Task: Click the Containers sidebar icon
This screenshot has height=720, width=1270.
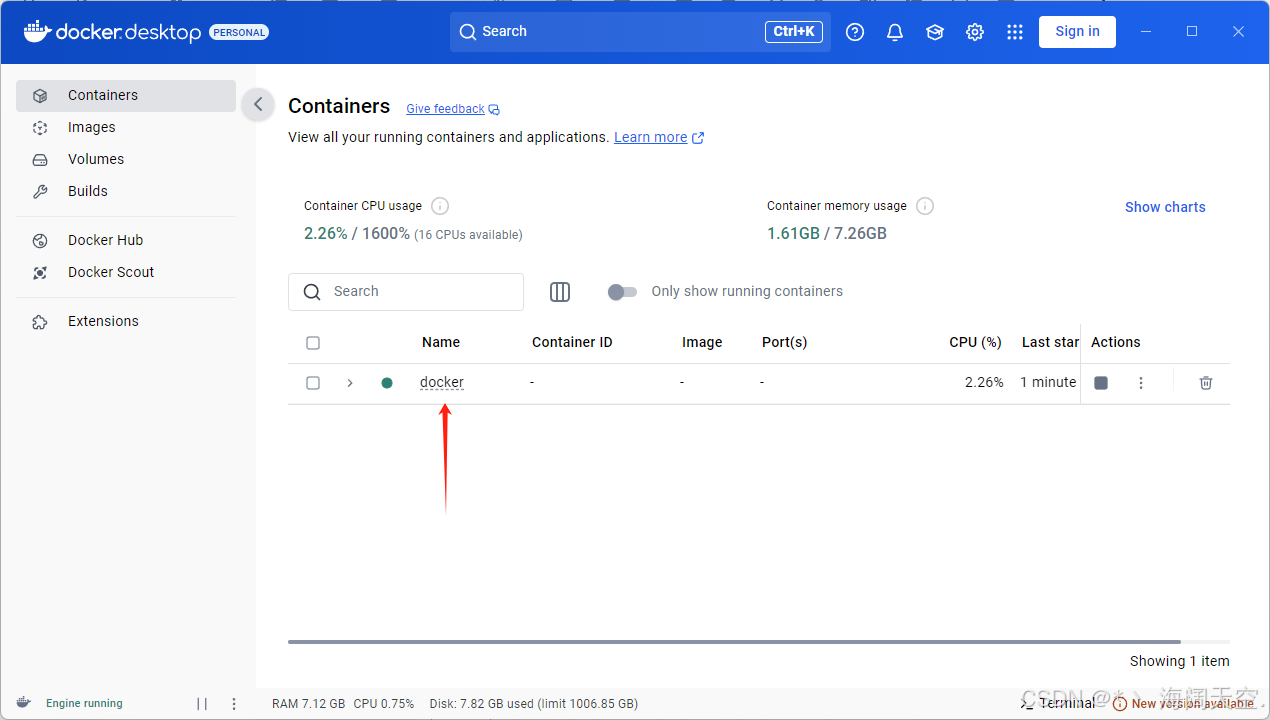Action: [x=40, y=96]
